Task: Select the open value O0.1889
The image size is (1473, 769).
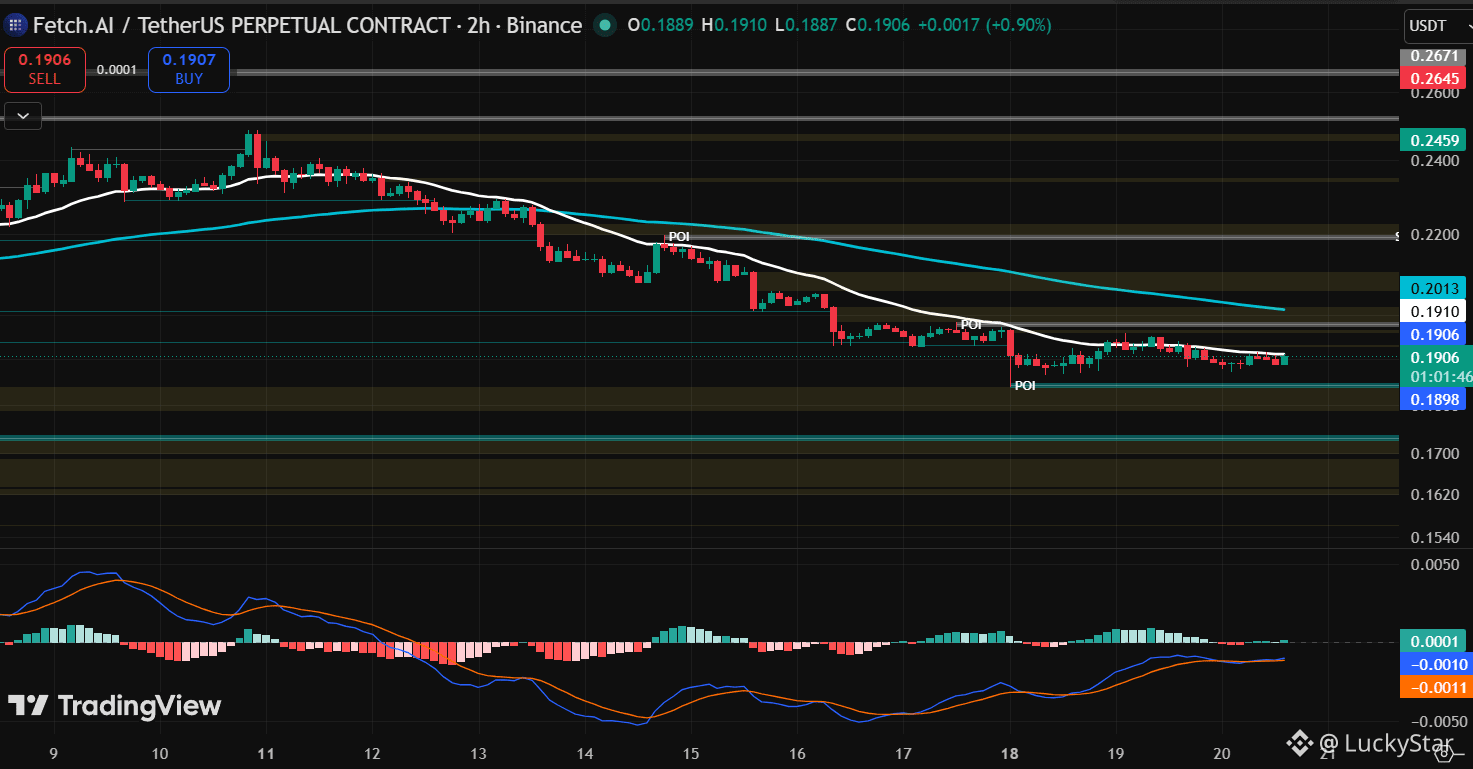Action: pyautogui.click(x=662, y=25)
